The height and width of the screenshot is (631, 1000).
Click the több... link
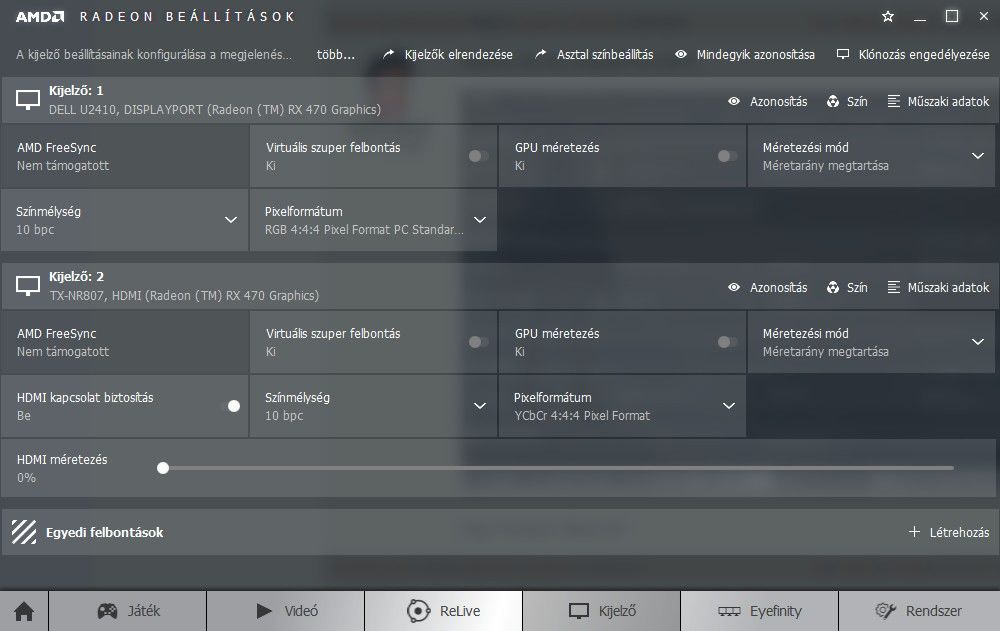335,55
